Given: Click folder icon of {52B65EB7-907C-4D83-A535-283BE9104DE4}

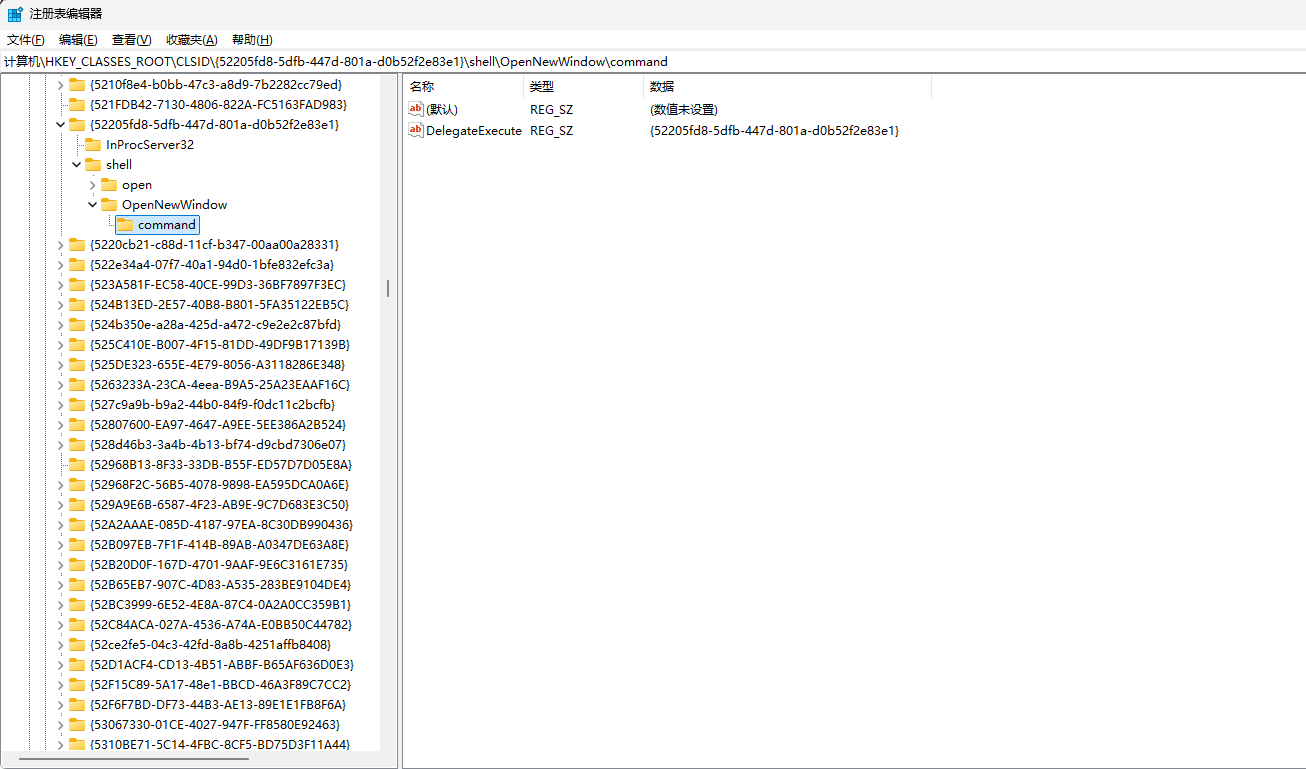Looking at the screenshot, I should pyautogui.click(x=77, y=585).
